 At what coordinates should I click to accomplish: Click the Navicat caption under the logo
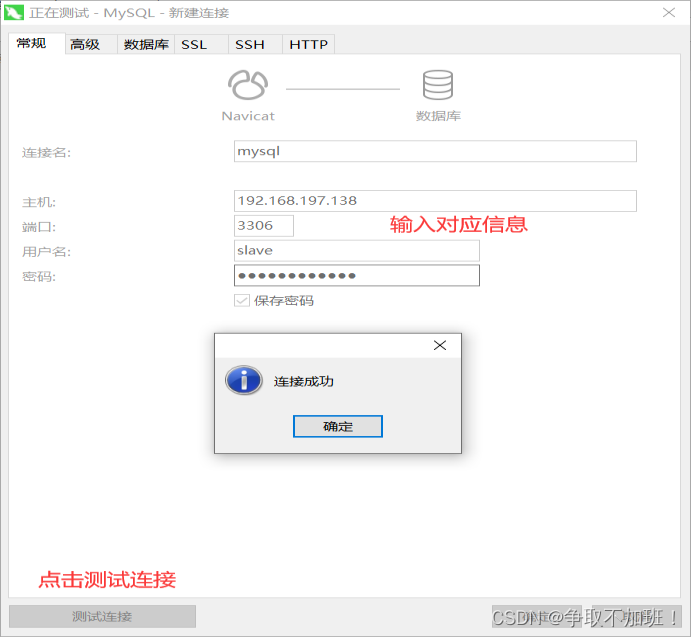248,116
